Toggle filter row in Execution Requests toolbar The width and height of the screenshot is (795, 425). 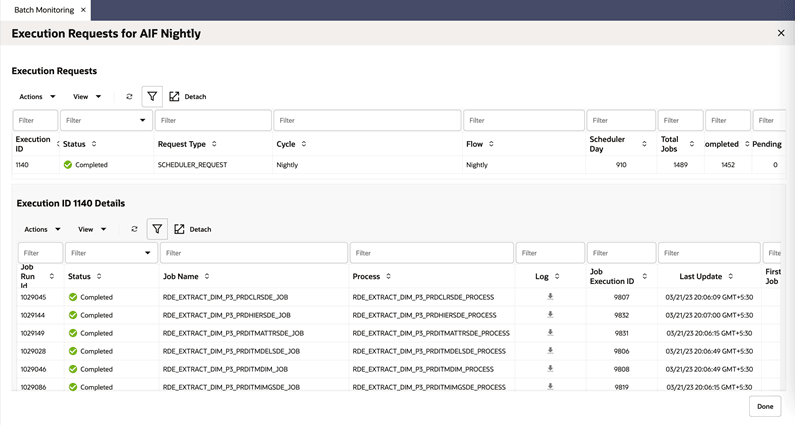[x=152, y=96]
